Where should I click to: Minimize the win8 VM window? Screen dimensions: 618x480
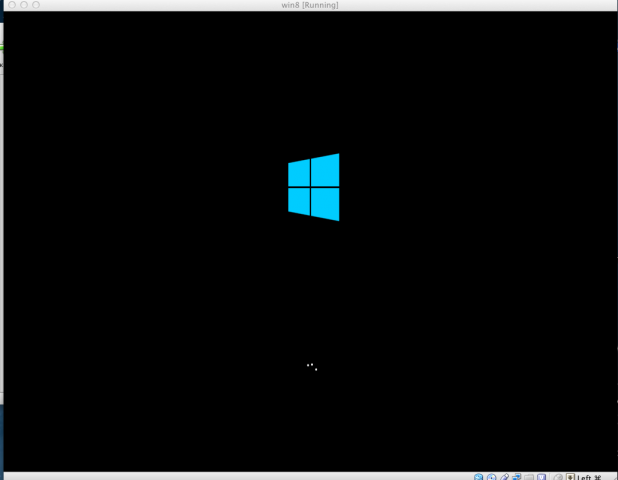point(24,5)
